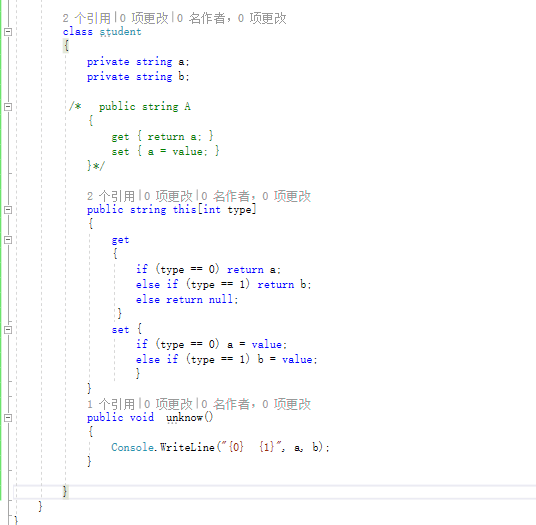The width and height of the screenshot is (536, 525).
Task: Click the 'public string this[int type]' declaration
Action: (171, 210)
